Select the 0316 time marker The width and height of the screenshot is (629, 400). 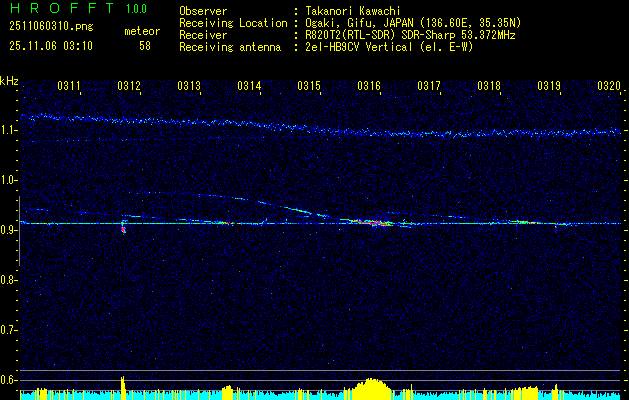click(x=369, y=86)
